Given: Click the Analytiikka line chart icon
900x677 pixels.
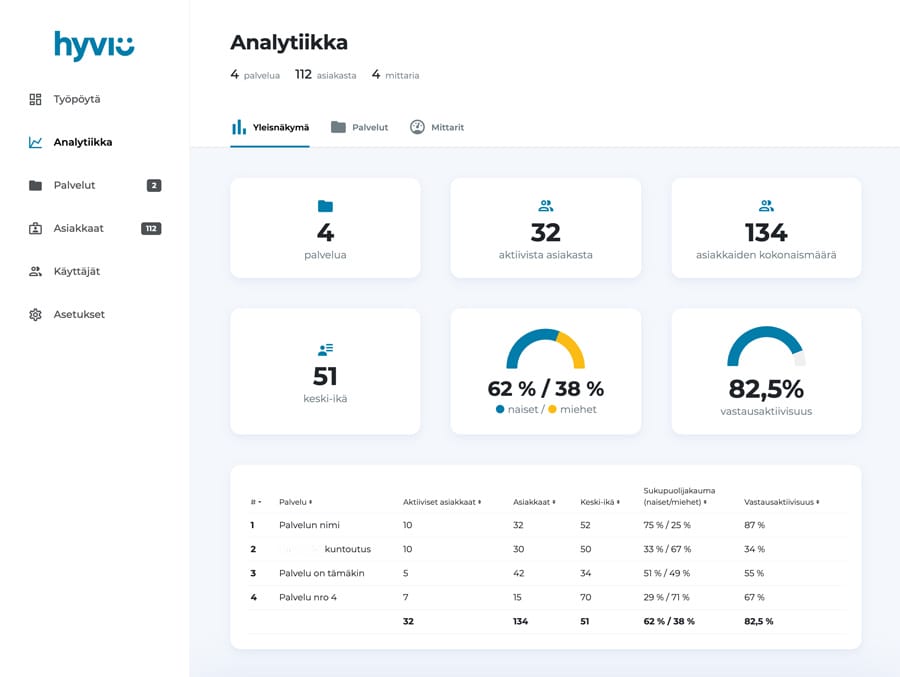Looking at the screenshot, I should point(36,142).
